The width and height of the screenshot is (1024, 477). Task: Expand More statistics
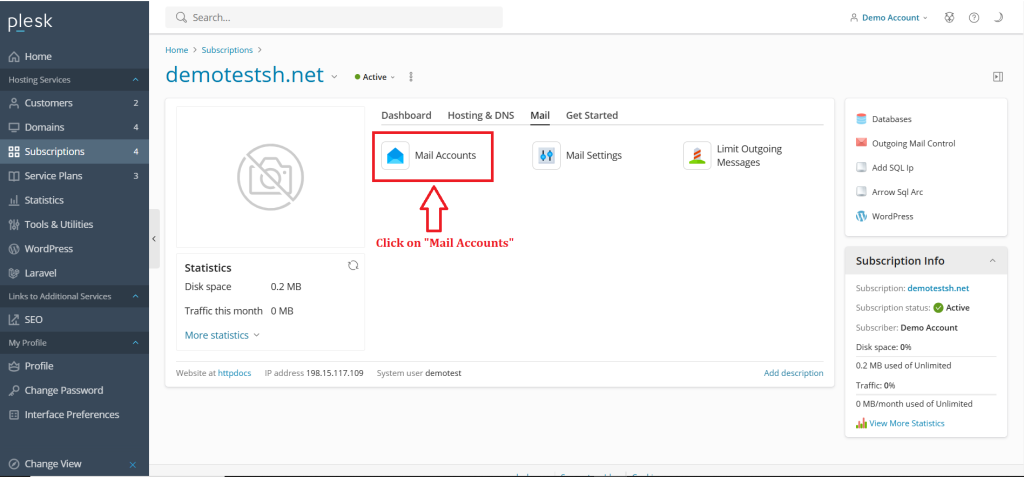(x=222, y=335)
